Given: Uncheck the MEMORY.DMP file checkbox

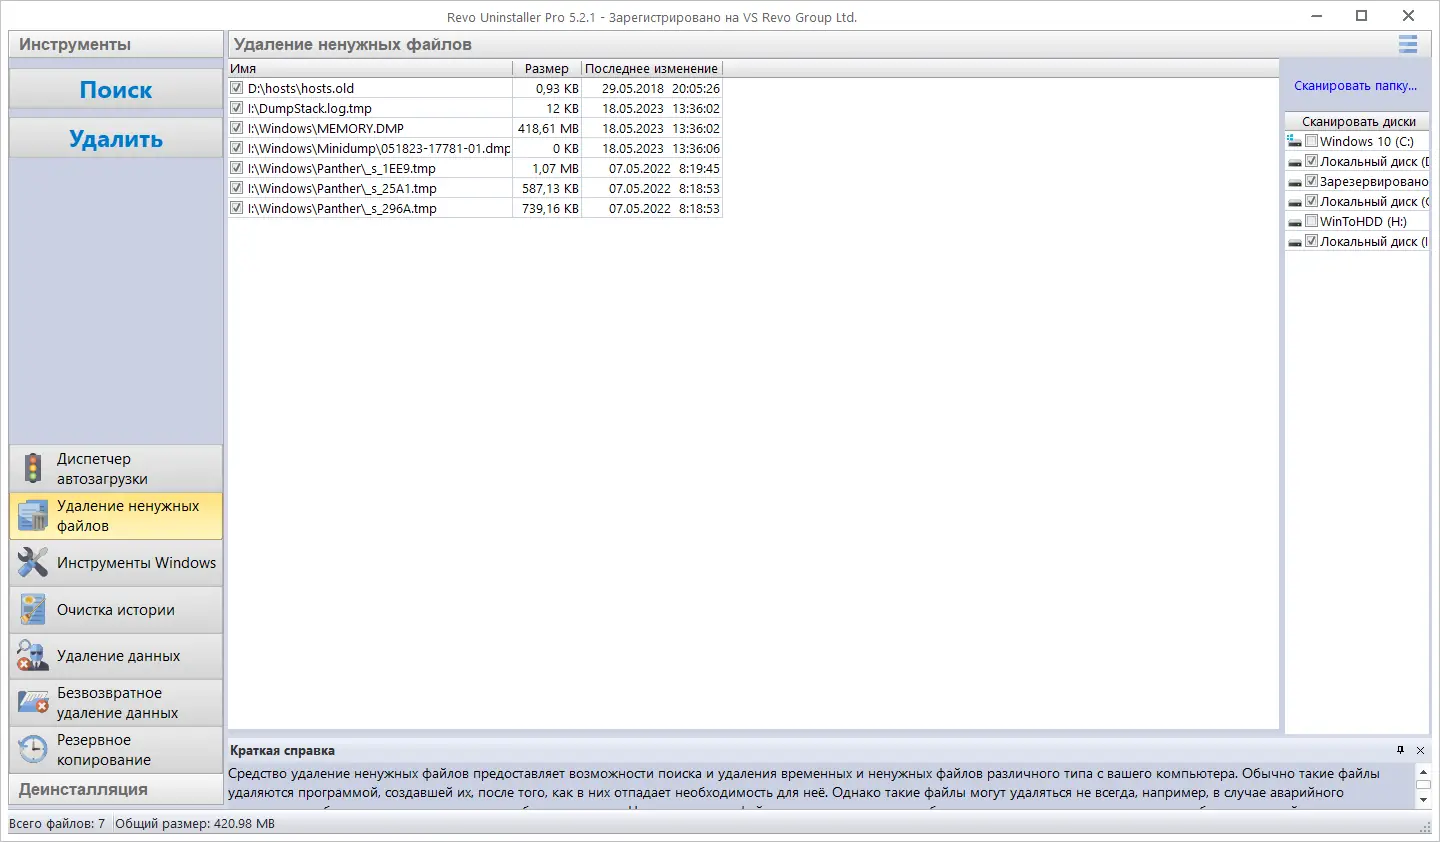Looking at the screenshot, I should pyautogui.click(x=237, y=128).
